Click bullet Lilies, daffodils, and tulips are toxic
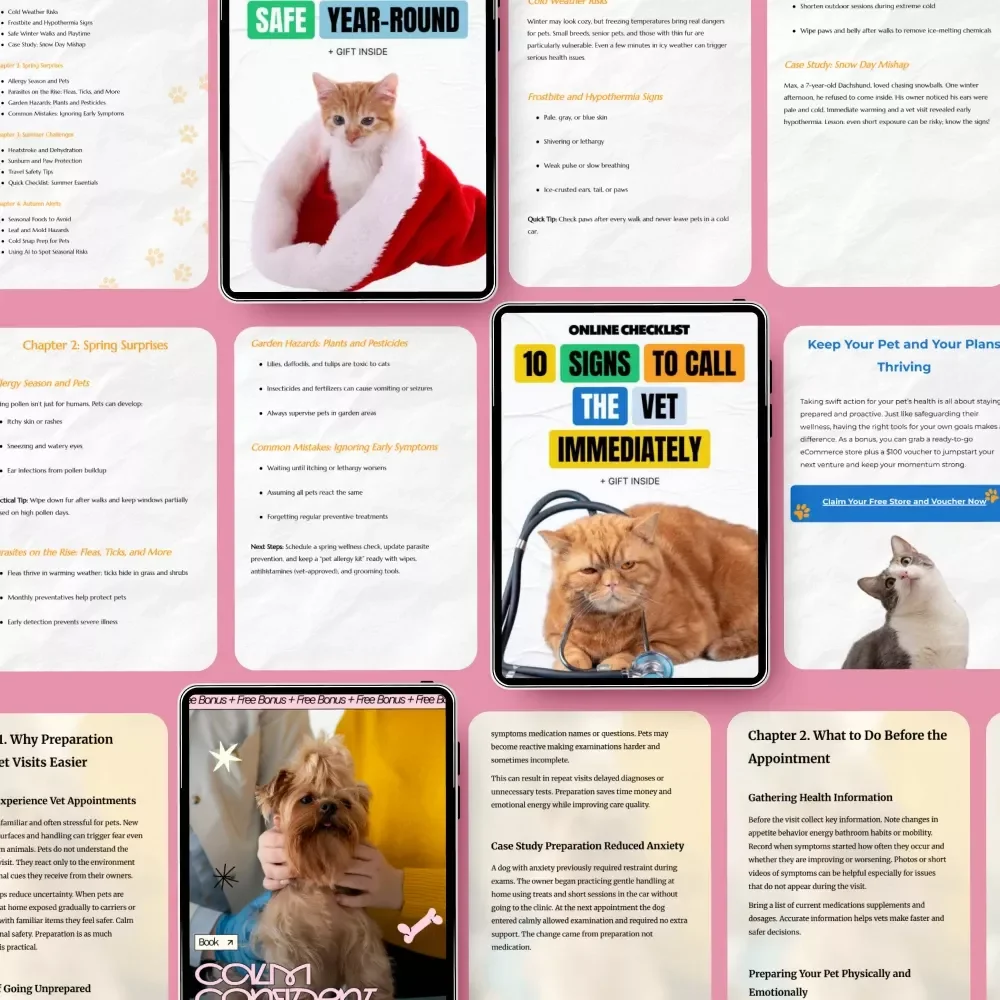 (x=328, y=364)
